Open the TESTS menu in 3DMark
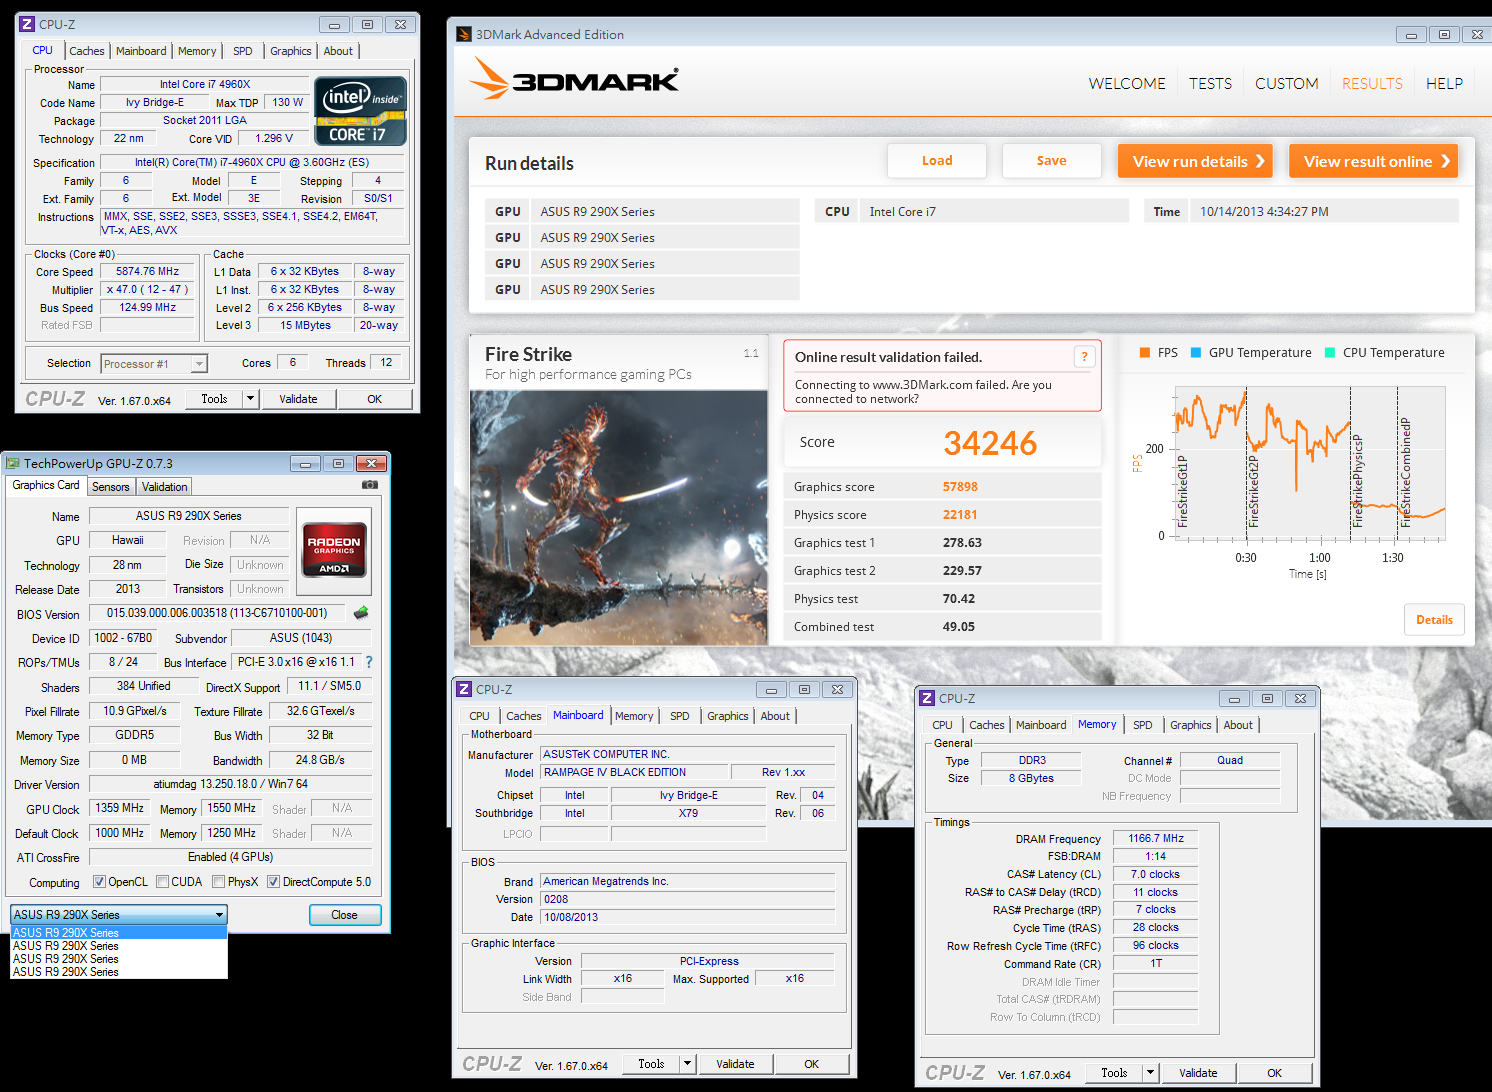 (1210, 83)
